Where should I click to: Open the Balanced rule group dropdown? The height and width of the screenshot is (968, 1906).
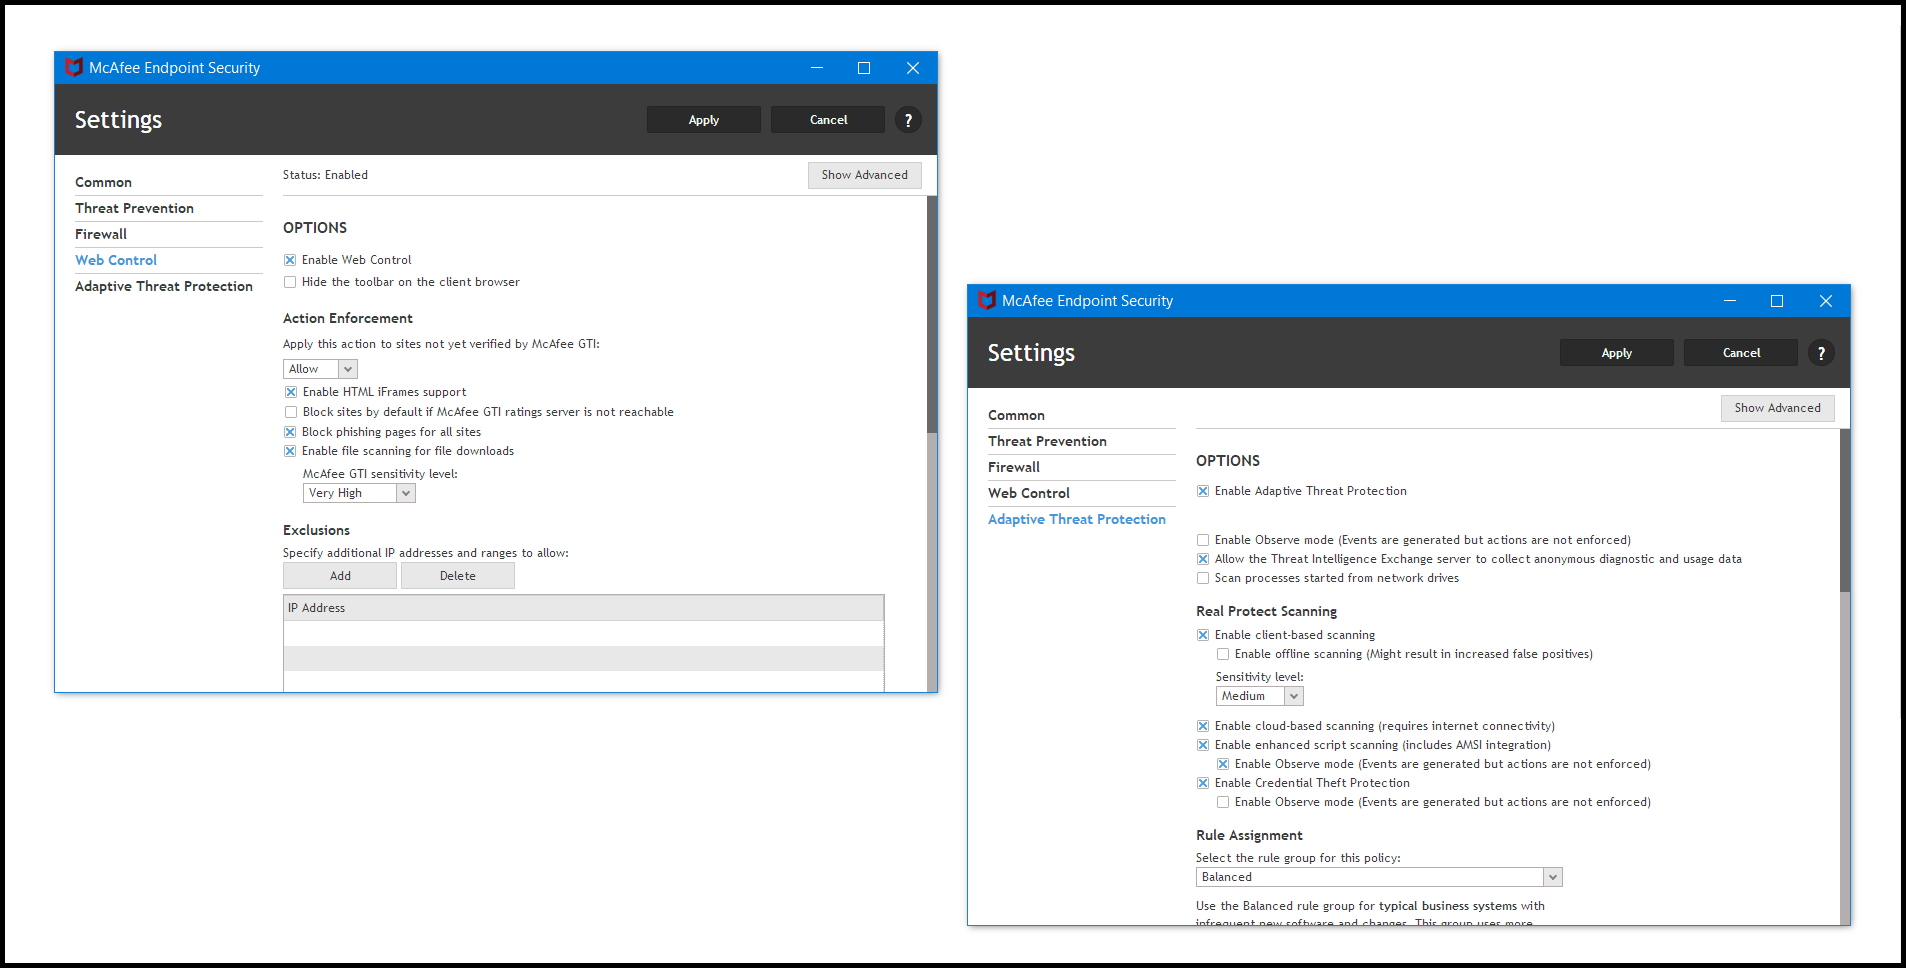click(x=1379, y=877)
